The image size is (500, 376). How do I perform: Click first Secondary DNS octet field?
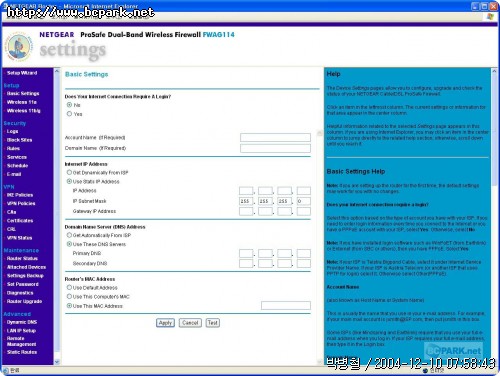[x=246, y=263]
